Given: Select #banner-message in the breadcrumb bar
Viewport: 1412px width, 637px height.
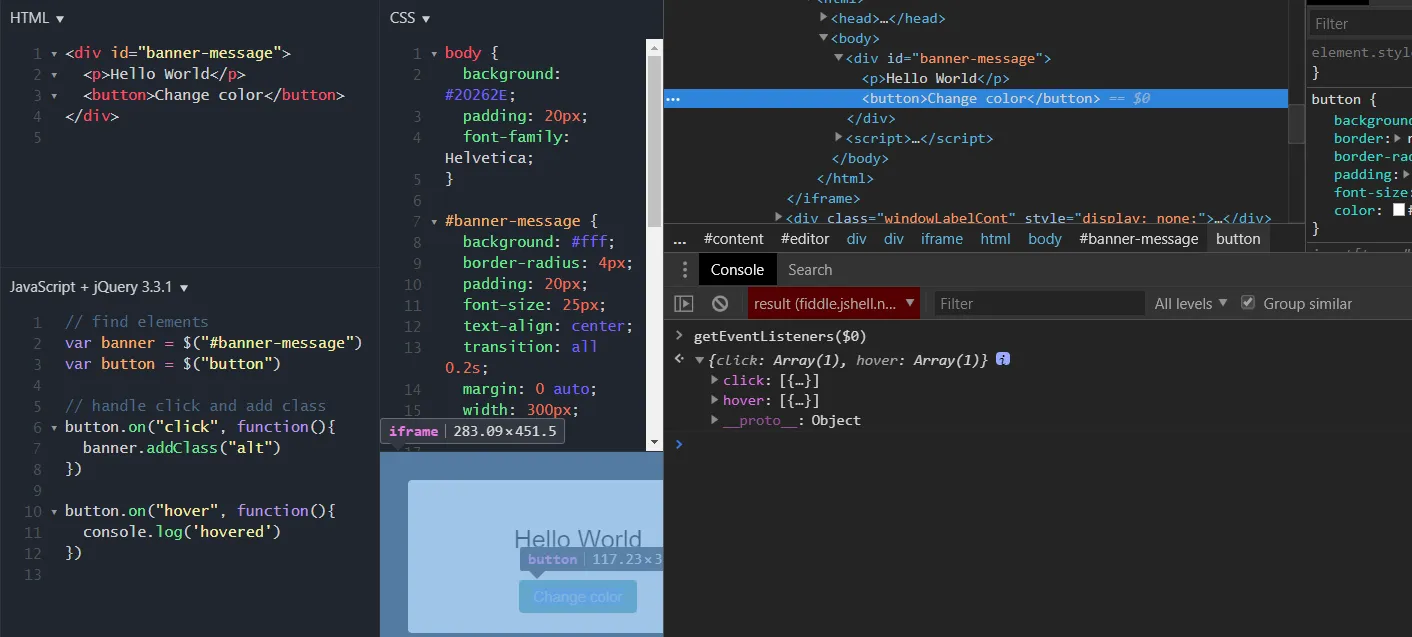Looking at the screenshot, I should click(x=1139, y=239).
